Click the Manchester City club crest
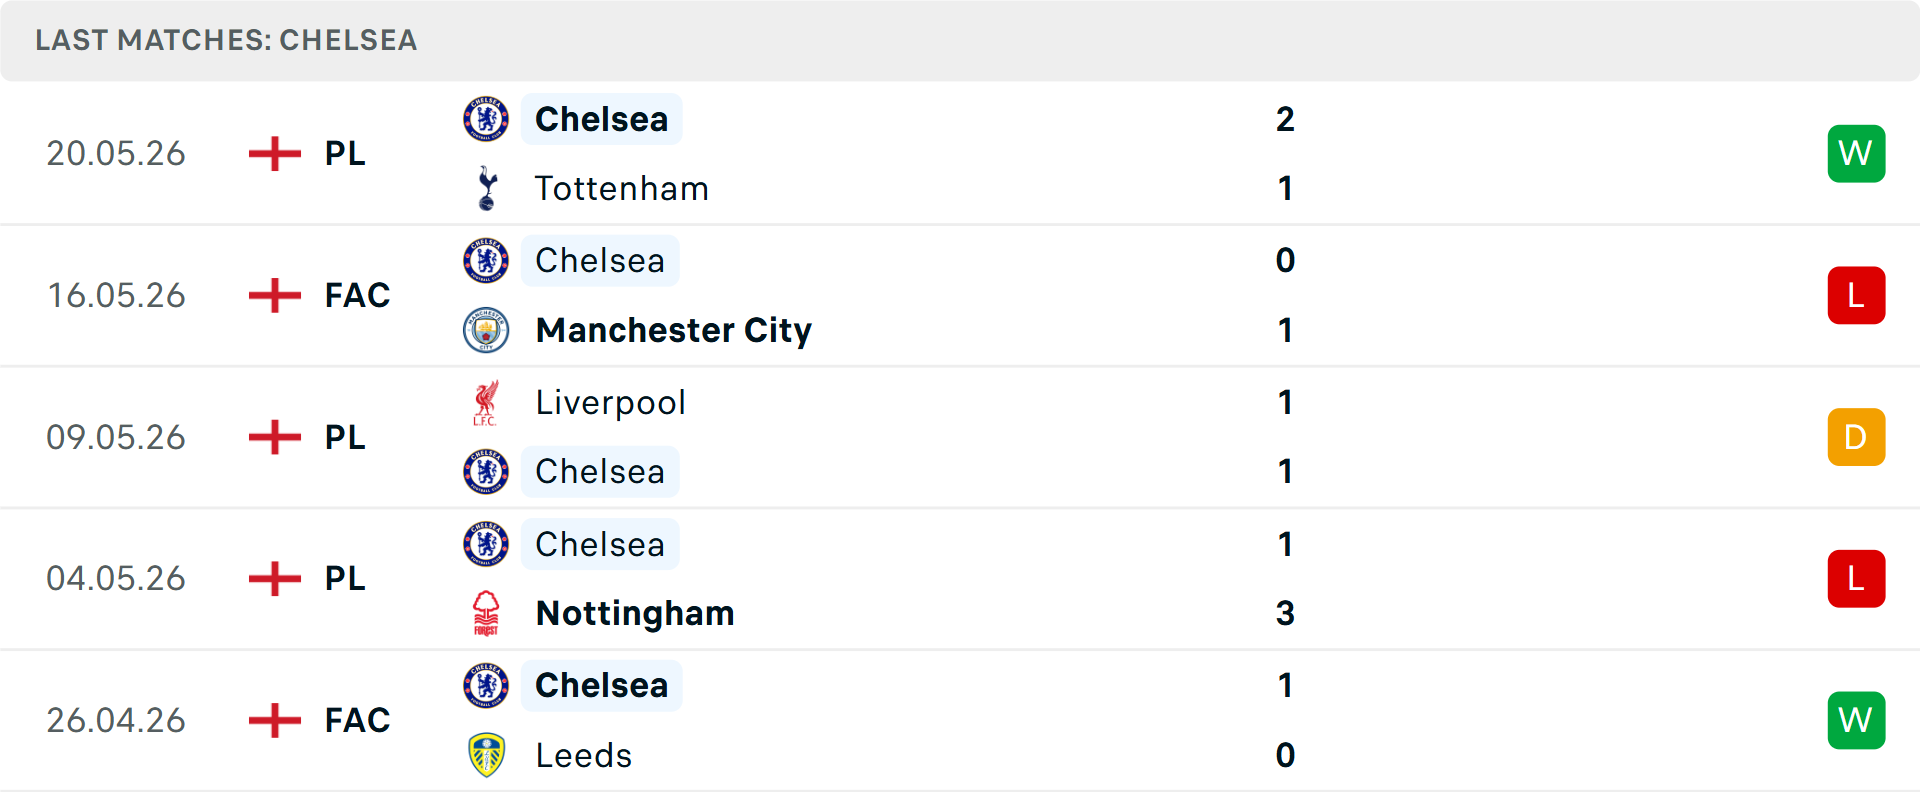1920x792 pixels. click(486, 330)
